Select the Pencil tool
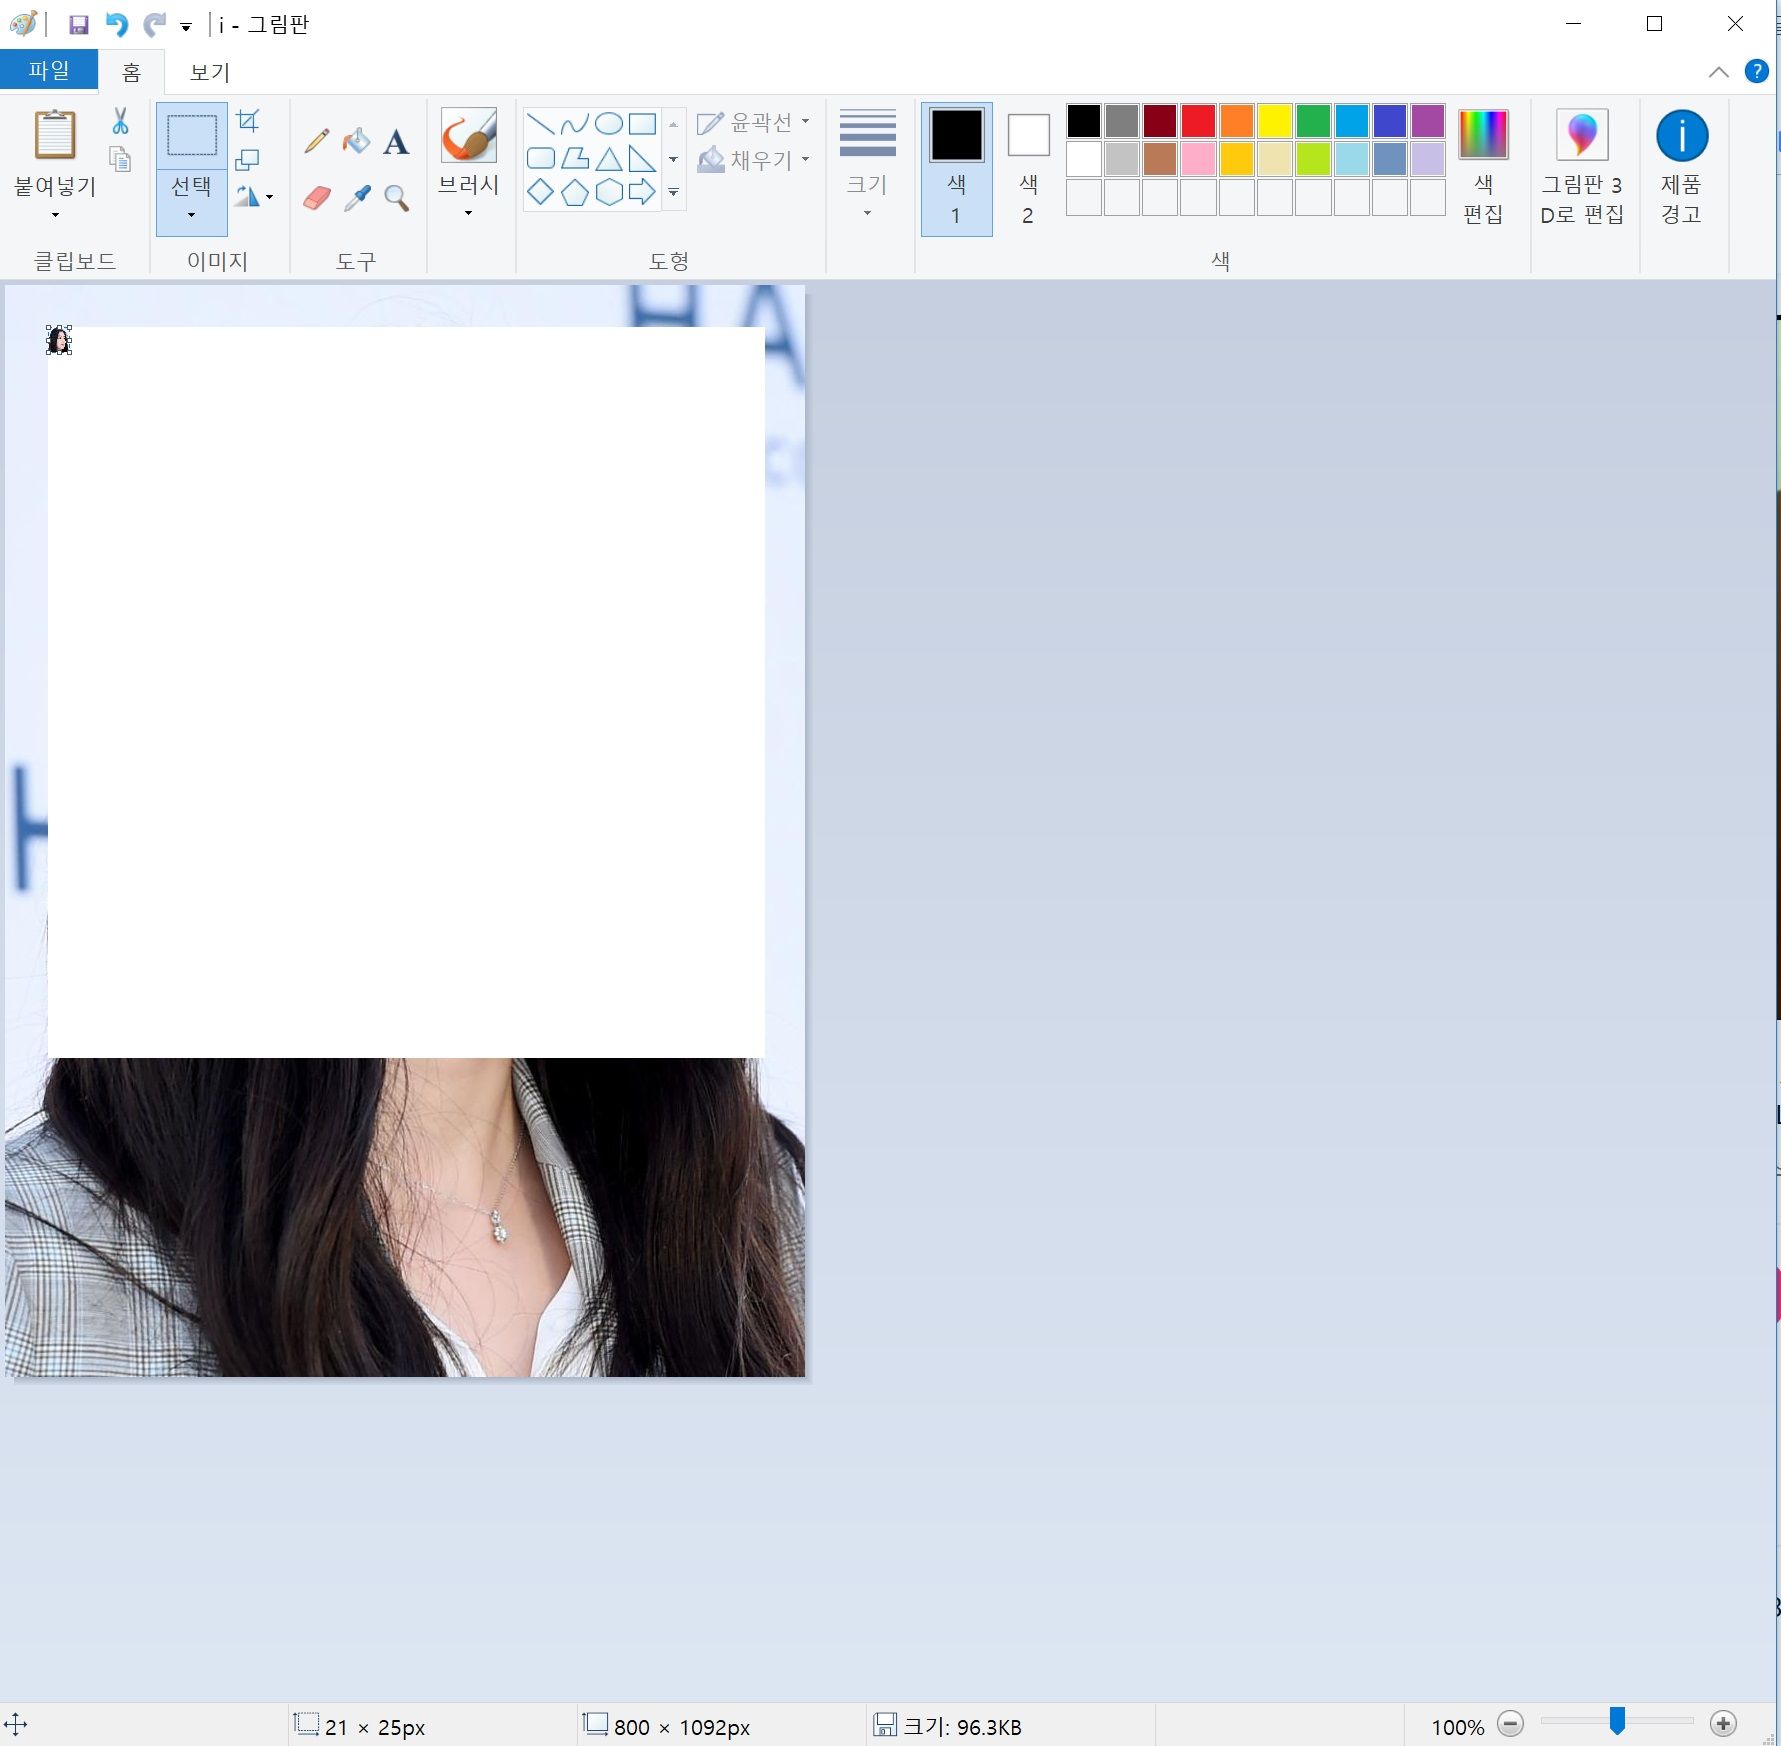 317,142
